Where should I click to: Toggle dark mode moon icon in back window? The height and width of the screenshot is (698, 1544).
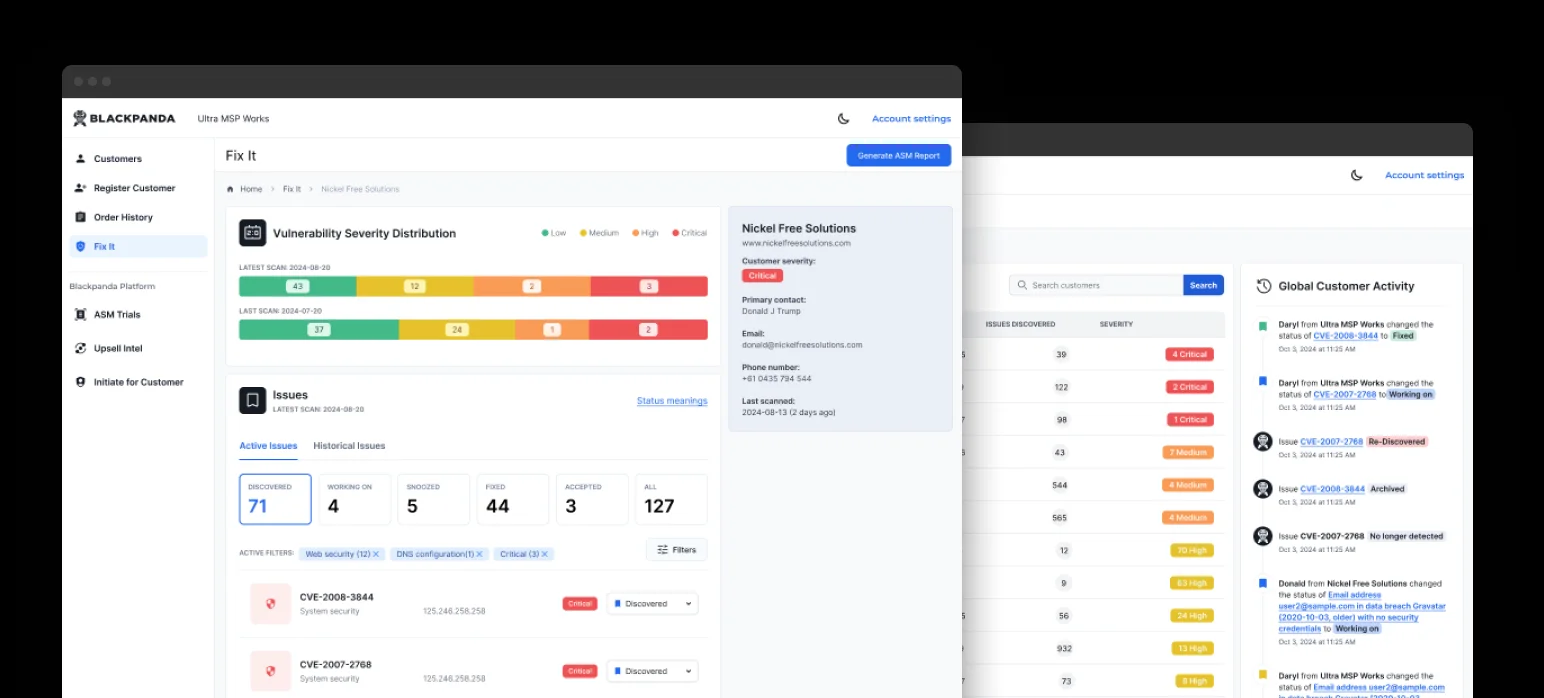point(1357,175)
